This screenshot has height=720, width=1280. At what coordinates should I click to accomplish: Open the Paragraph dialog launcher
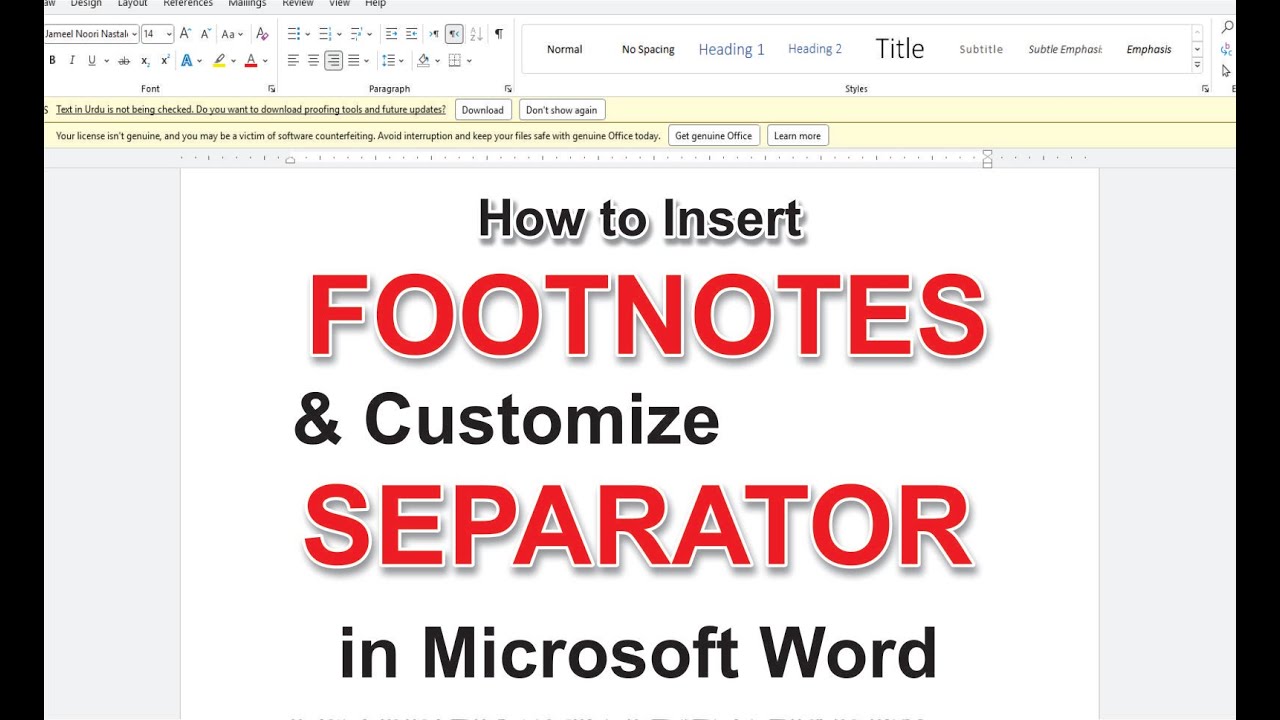[x=508, y=89]
